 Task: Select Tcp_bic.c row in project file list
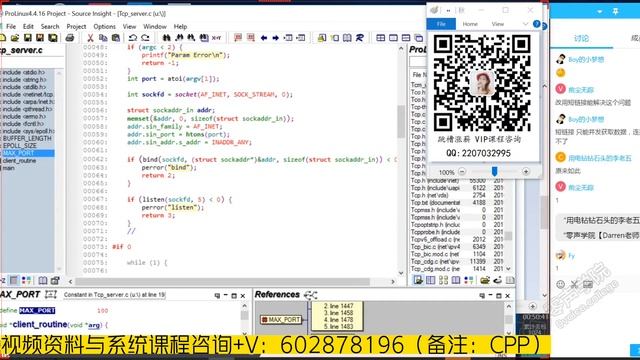point(458,247)
